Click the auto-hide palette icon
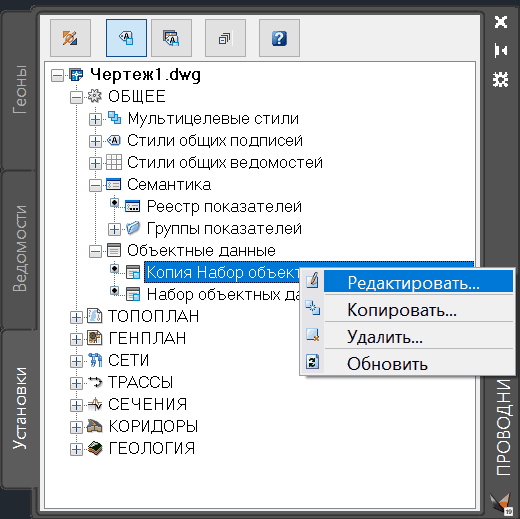 point(501,51)
